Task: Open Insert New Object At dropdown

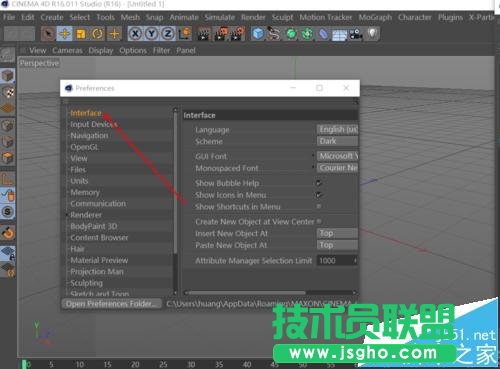Action: (337, 233)
